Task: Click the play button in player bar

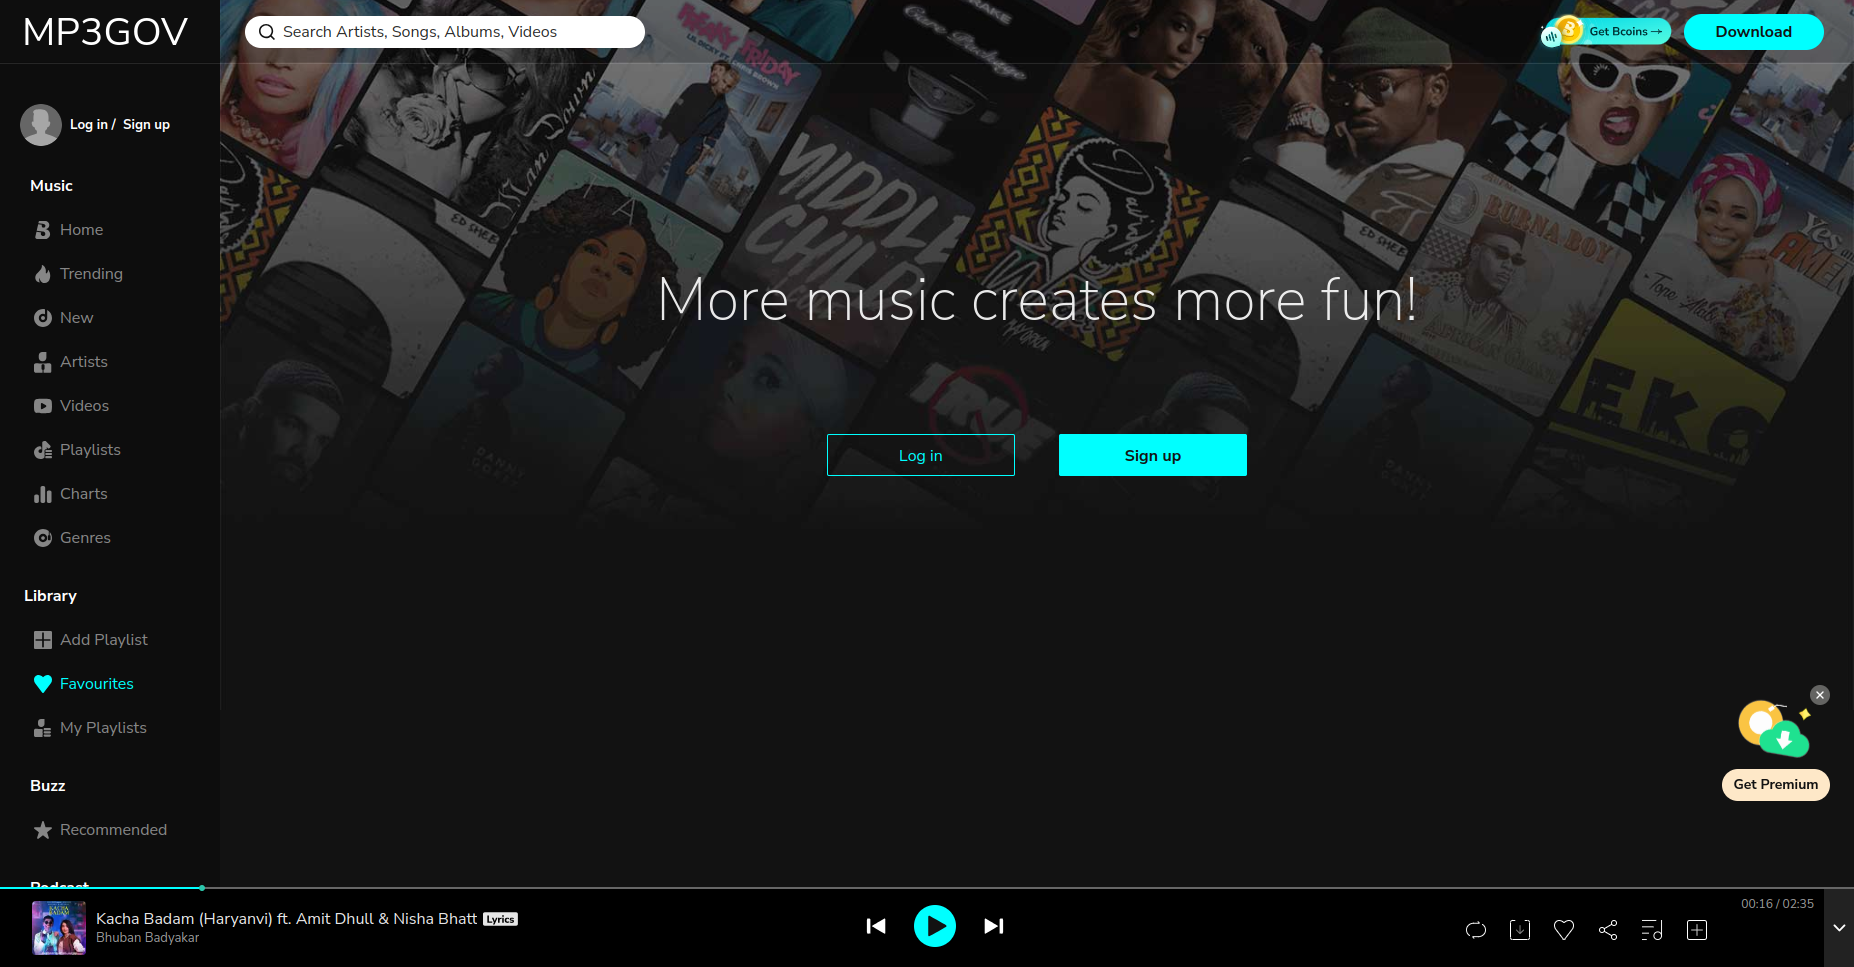Action: pos(934,926)
